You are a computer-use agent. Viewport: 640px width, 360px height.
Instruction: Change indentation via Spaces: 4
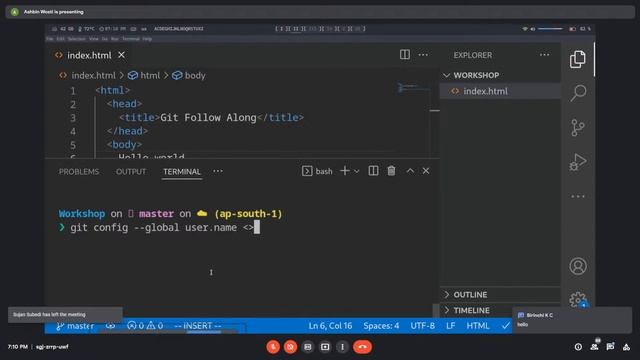pyautogui.click(x=381, y=326)
